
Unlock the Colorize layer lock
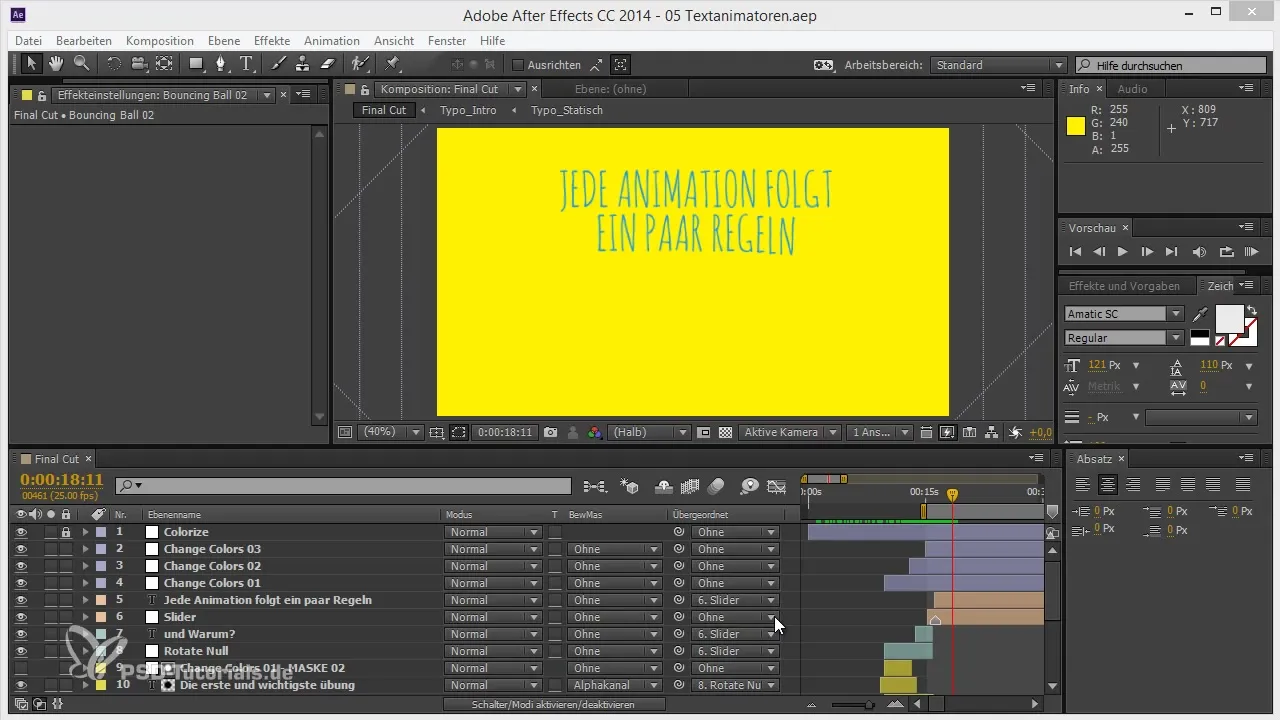pyautogui.click(x=66, y=532)
